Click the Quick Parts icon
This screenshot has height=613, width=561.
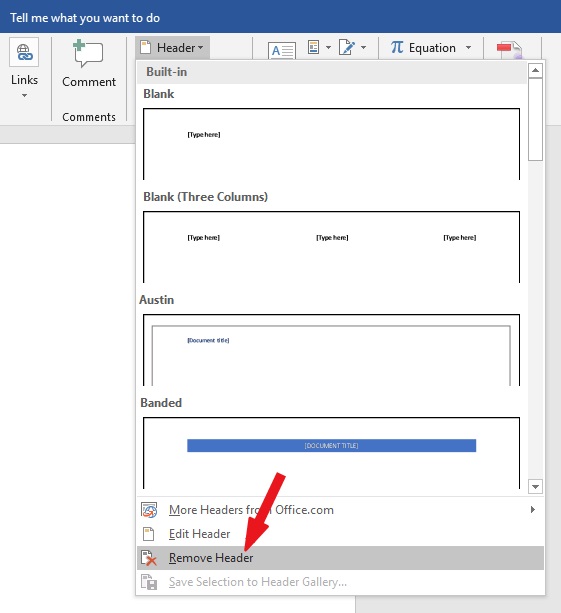click(x=314, y=47)
